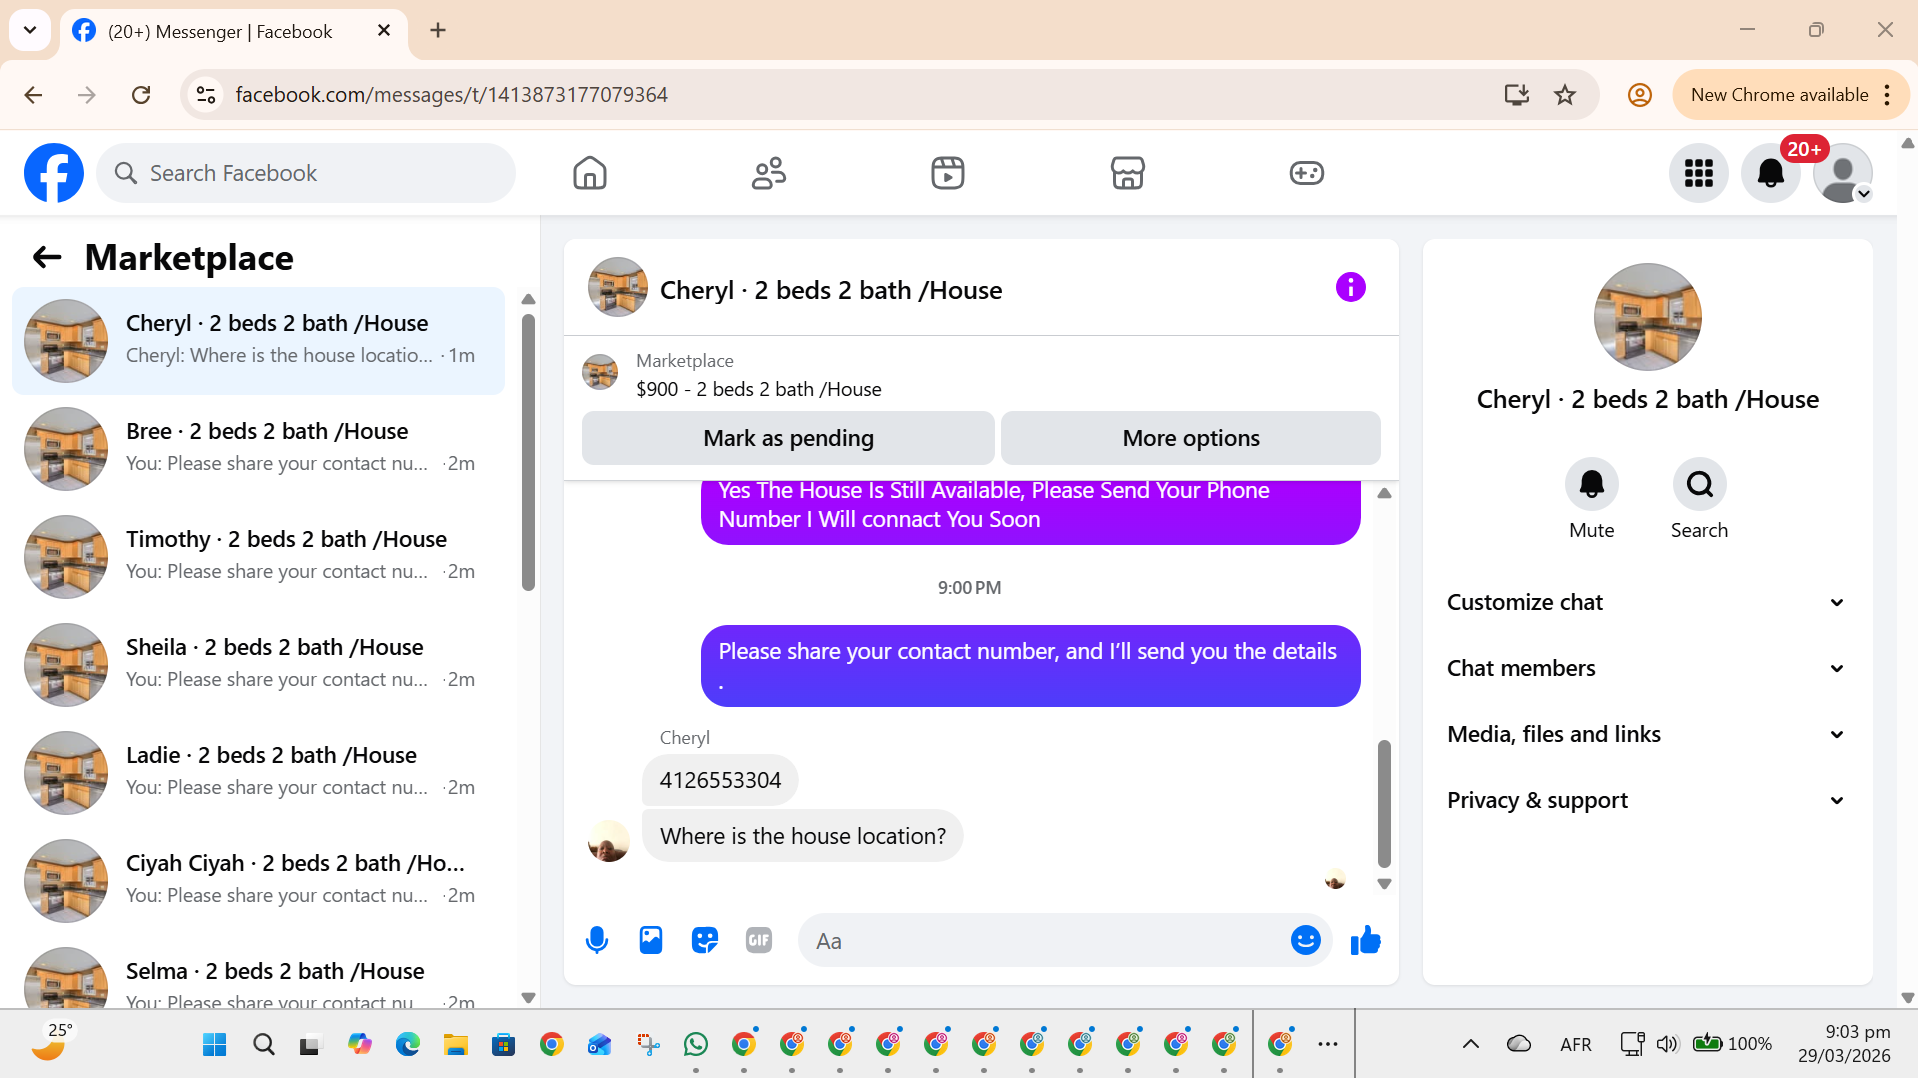The width and height of the screenshot is (1918, 1078).
Task: Open the Gaming controller icon
Action: pos(1306,173)
